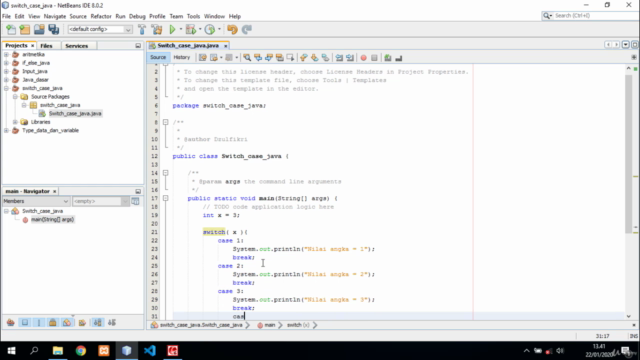
Task: Click Find Selection magnifier icon in editor toolbar
Action: tap(247, 58)
